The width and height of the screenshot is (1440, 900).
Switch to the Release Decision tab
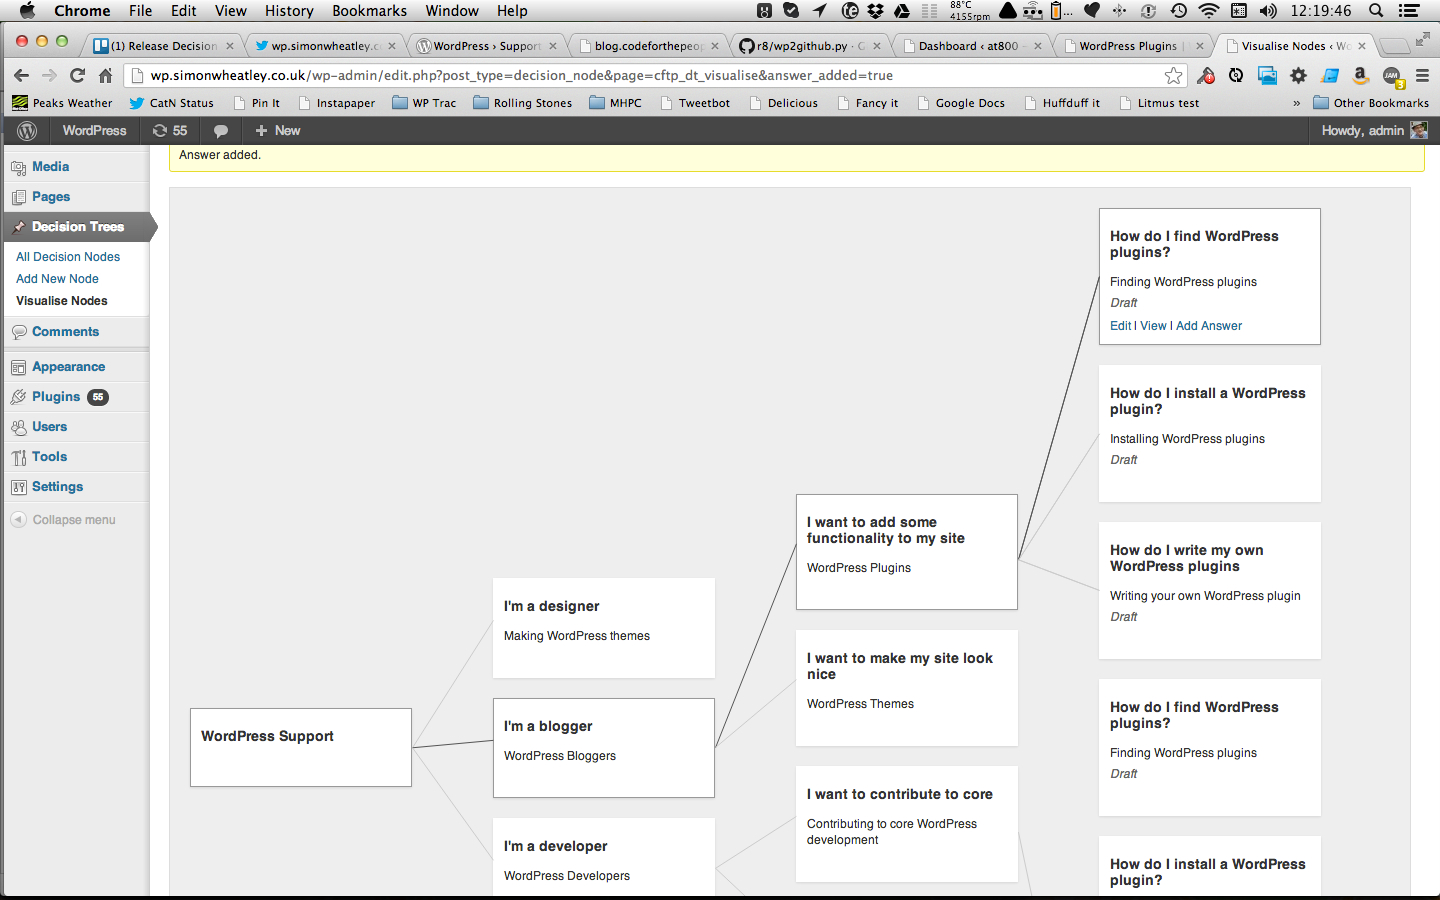click(x=163, y=46)
